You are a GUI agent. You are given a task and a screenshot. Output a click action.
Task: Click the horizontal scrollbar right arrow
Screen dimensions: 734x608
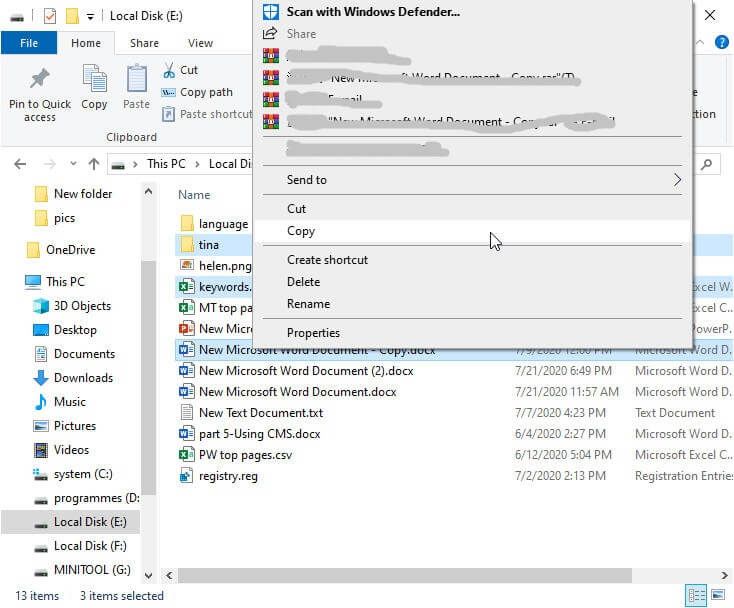click(x=724, y=575)
